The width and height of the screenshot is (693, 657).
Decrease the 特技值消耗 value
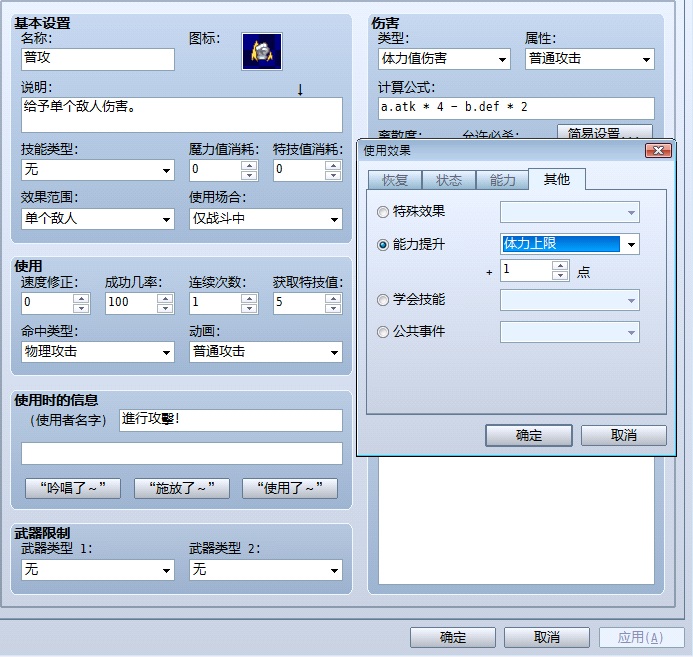pyautogui.click(x=333, y=175)
